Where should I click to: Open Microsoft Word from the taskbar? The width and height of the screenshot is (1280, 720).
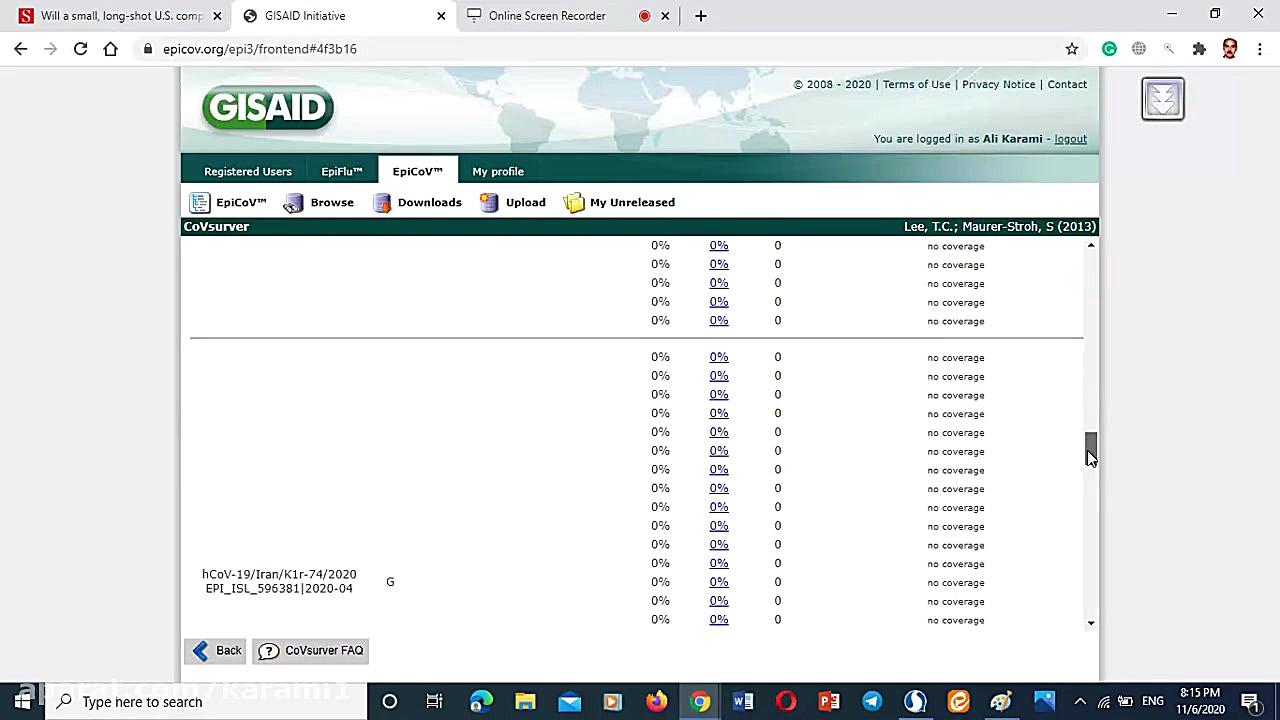pyautogui.click(x=743, y=702)
